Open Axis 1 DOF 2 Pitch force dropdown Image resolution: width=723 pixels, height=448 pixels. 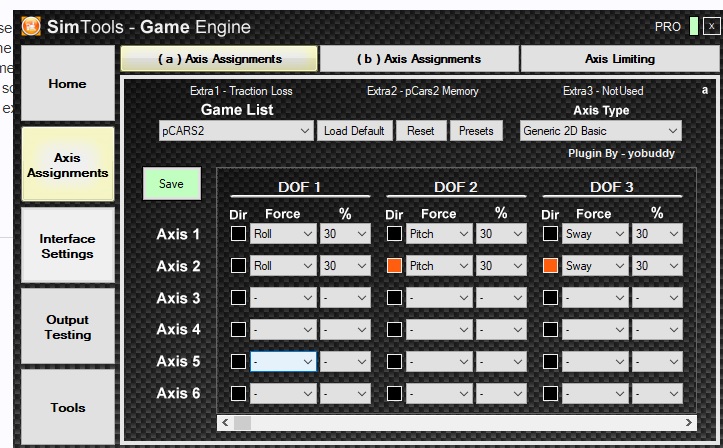[x=439, y=234]
